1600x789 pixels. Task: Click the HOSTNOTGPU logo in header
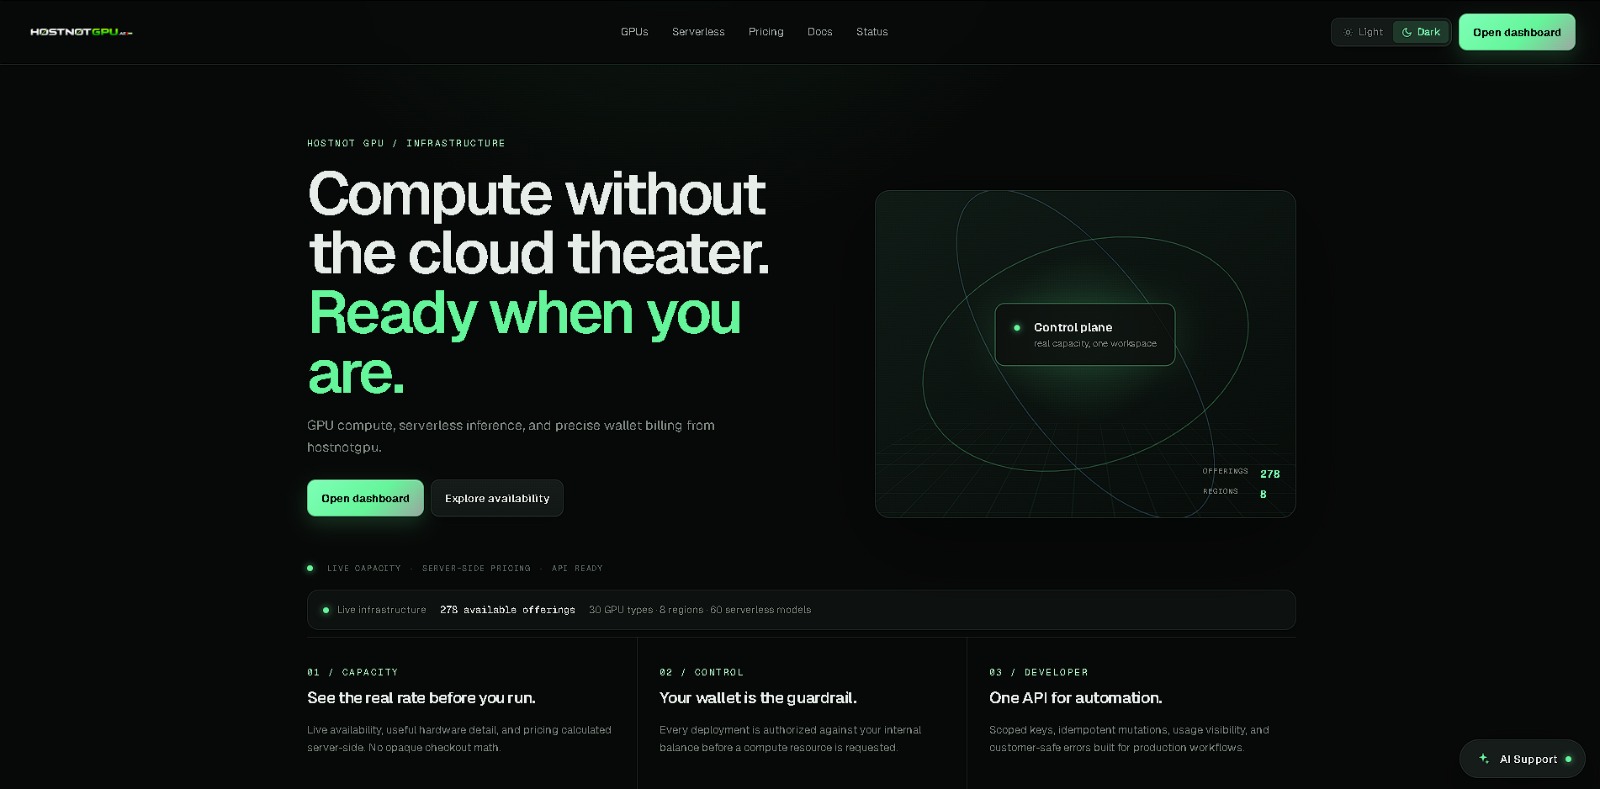click(x=81, y=32)
